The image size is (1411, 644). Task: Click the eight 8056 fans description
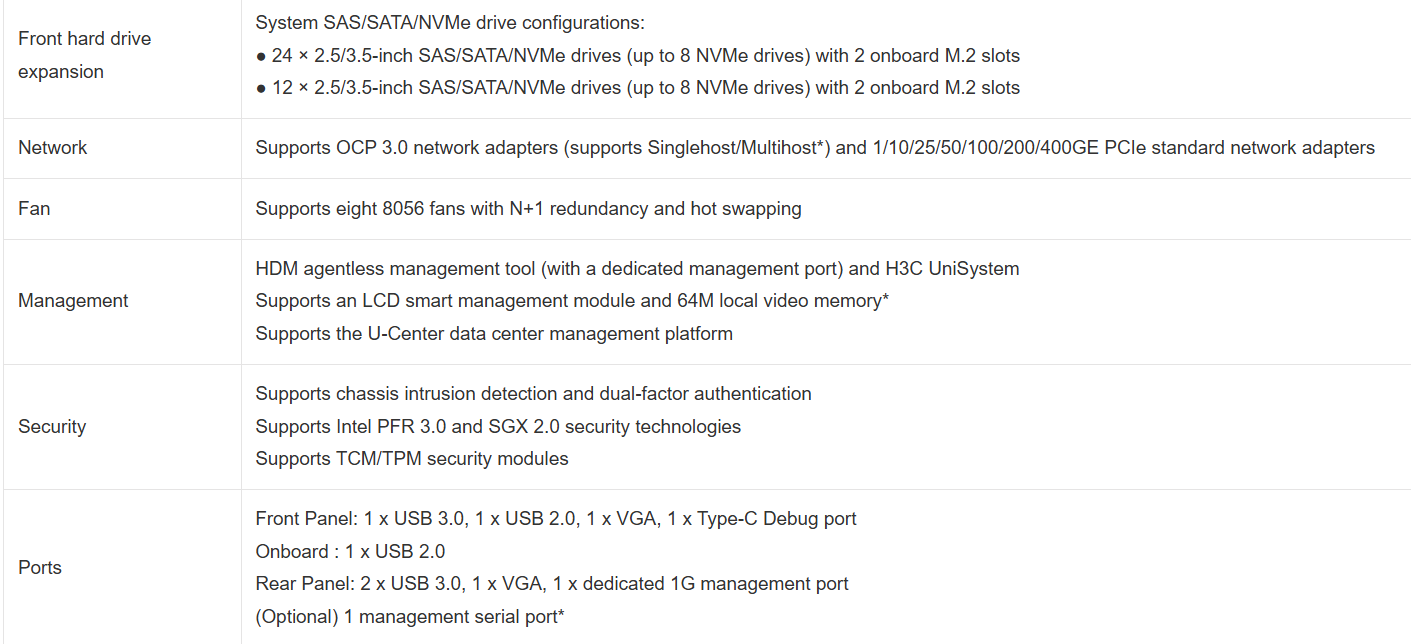point(528,209)
